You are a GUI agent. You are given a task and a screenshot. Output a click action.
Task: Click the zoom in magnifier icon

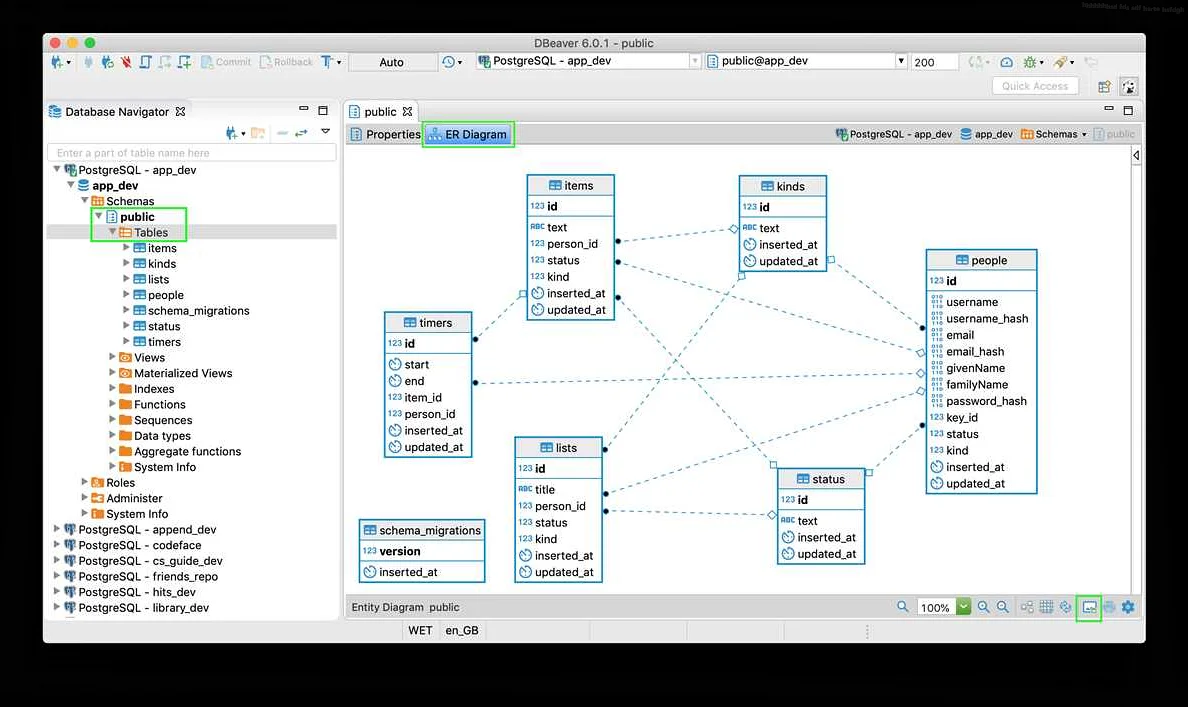pyautogui.click(x=983, y=607)
